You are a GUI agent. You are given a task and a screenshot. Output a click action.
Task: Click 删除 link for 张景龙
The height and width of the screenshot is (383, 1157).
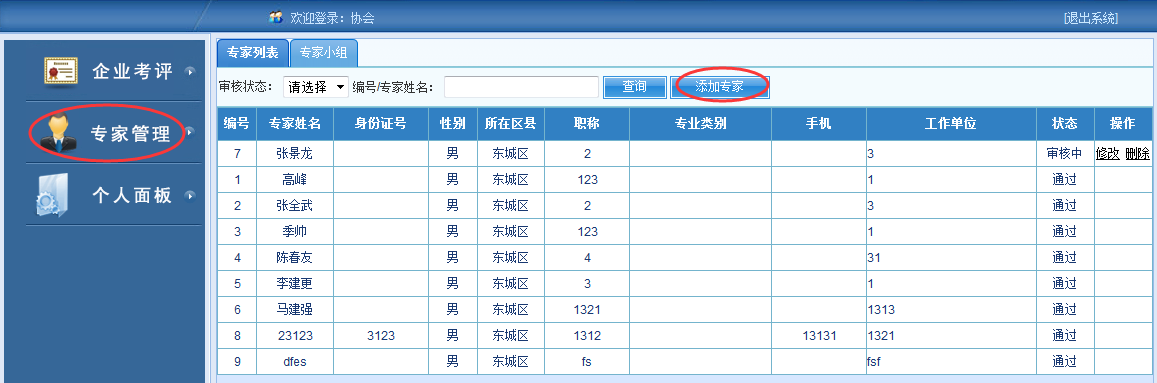point(1137,153)
